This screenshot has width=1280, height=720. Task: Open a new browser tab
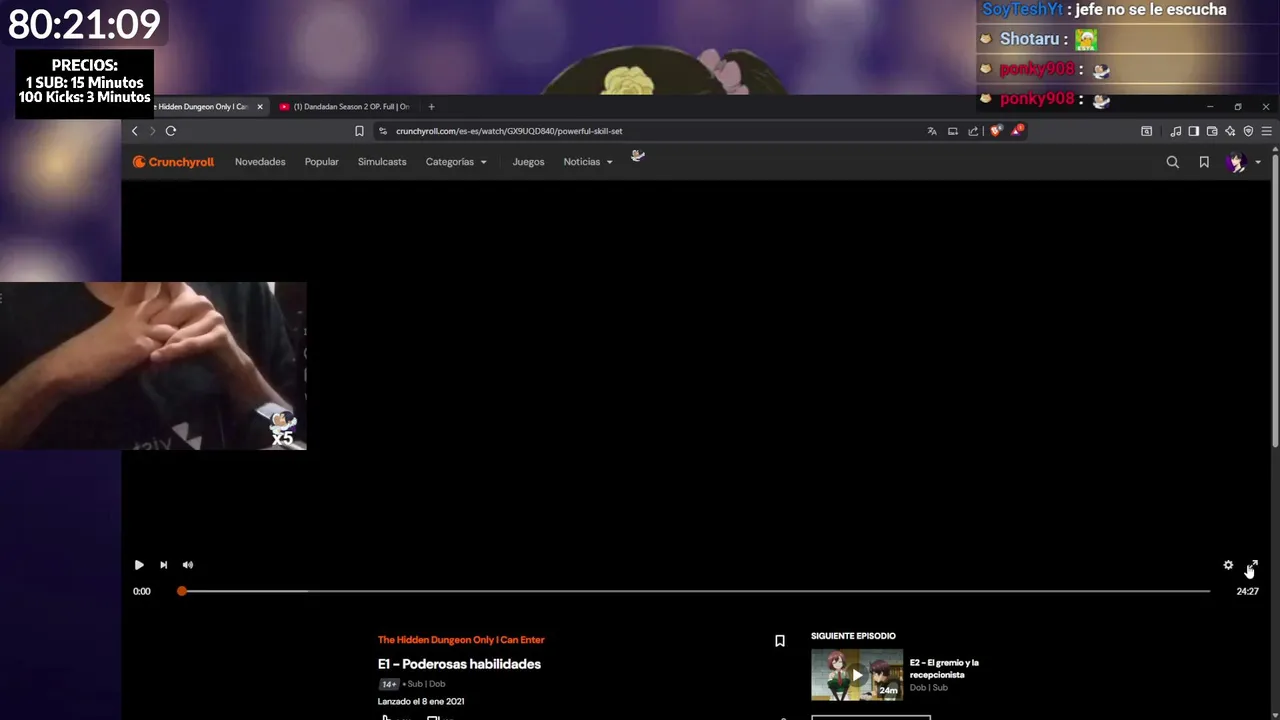coord(431,107)
